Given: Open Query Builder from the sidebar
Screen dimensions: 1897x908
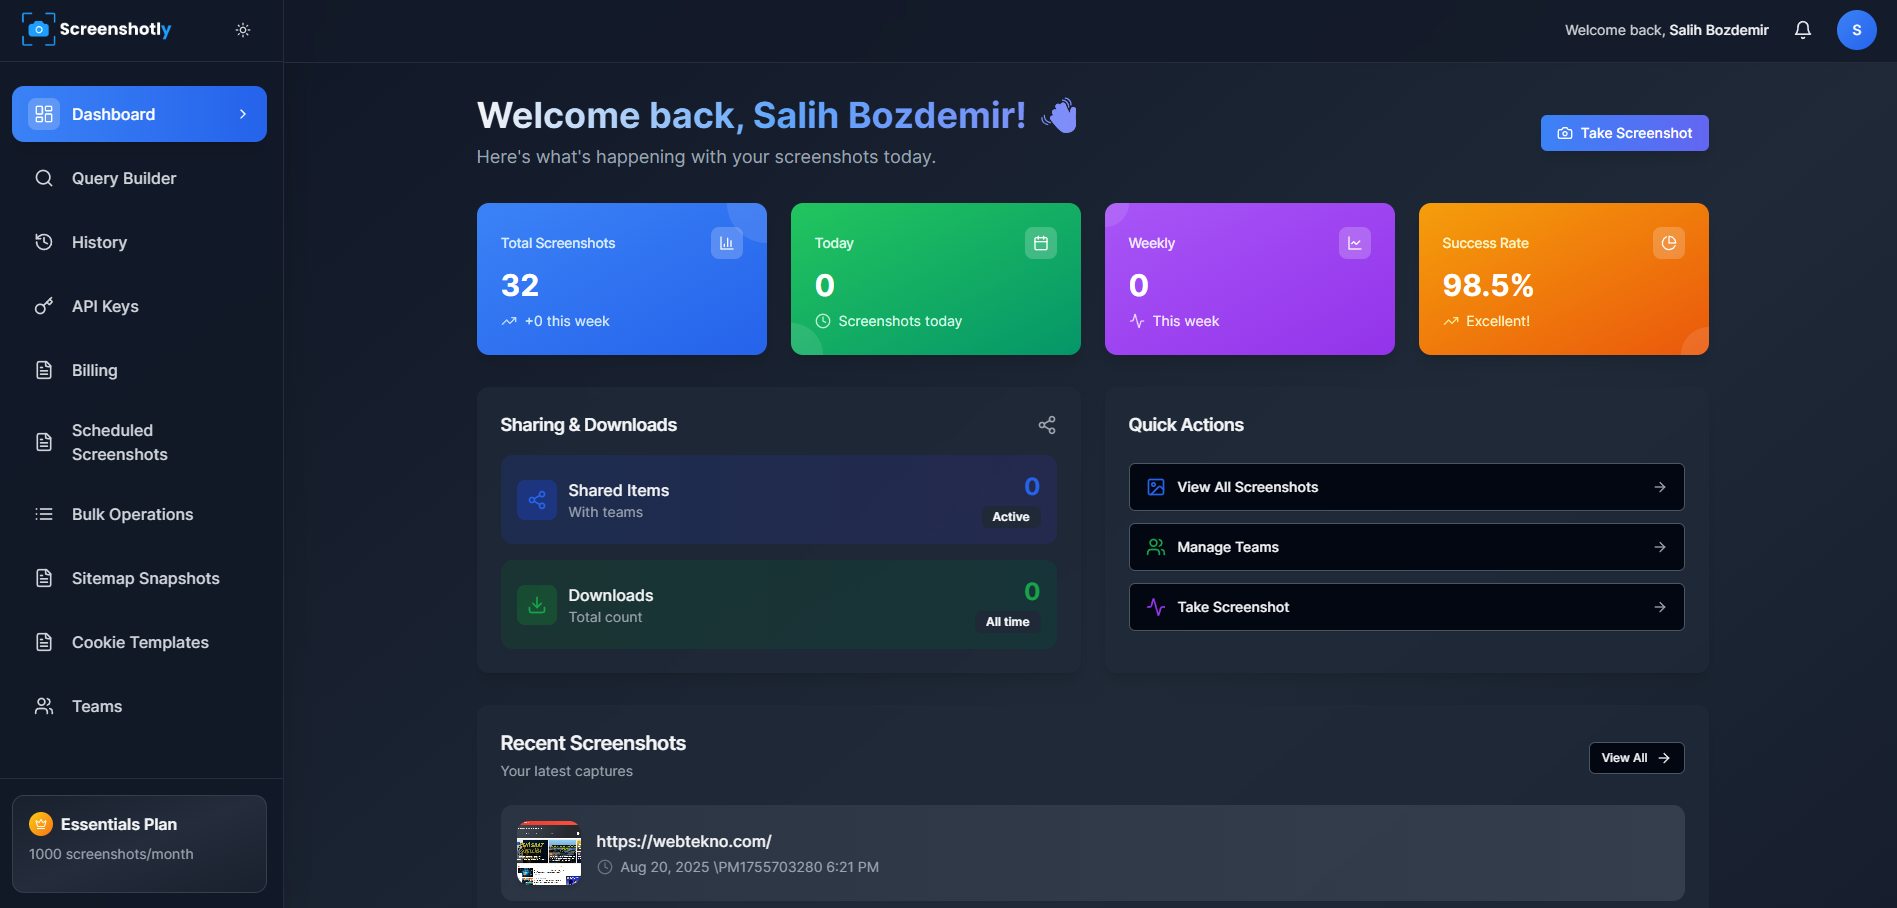Looking at the screenshot, I should coord(139,178).
